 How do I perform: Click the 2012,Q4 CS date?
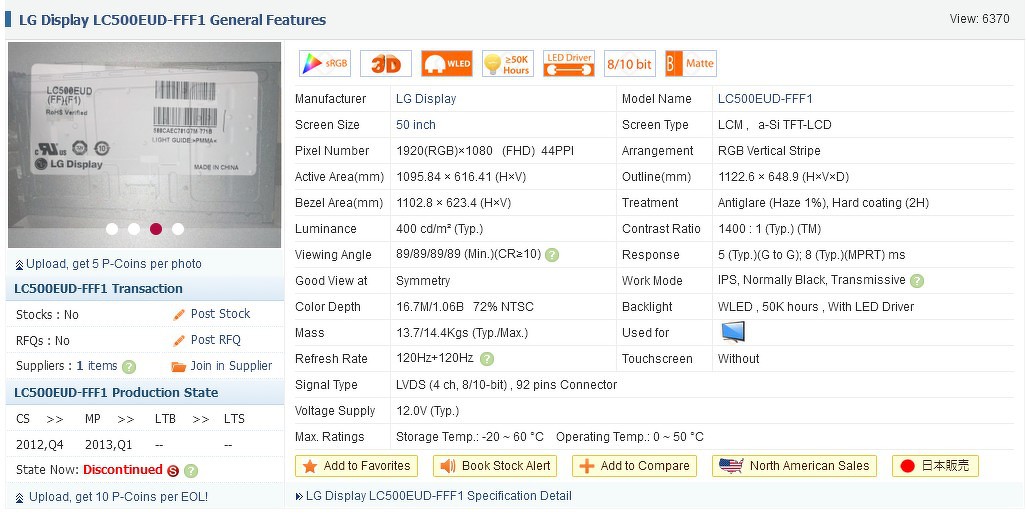click(40, 445)
